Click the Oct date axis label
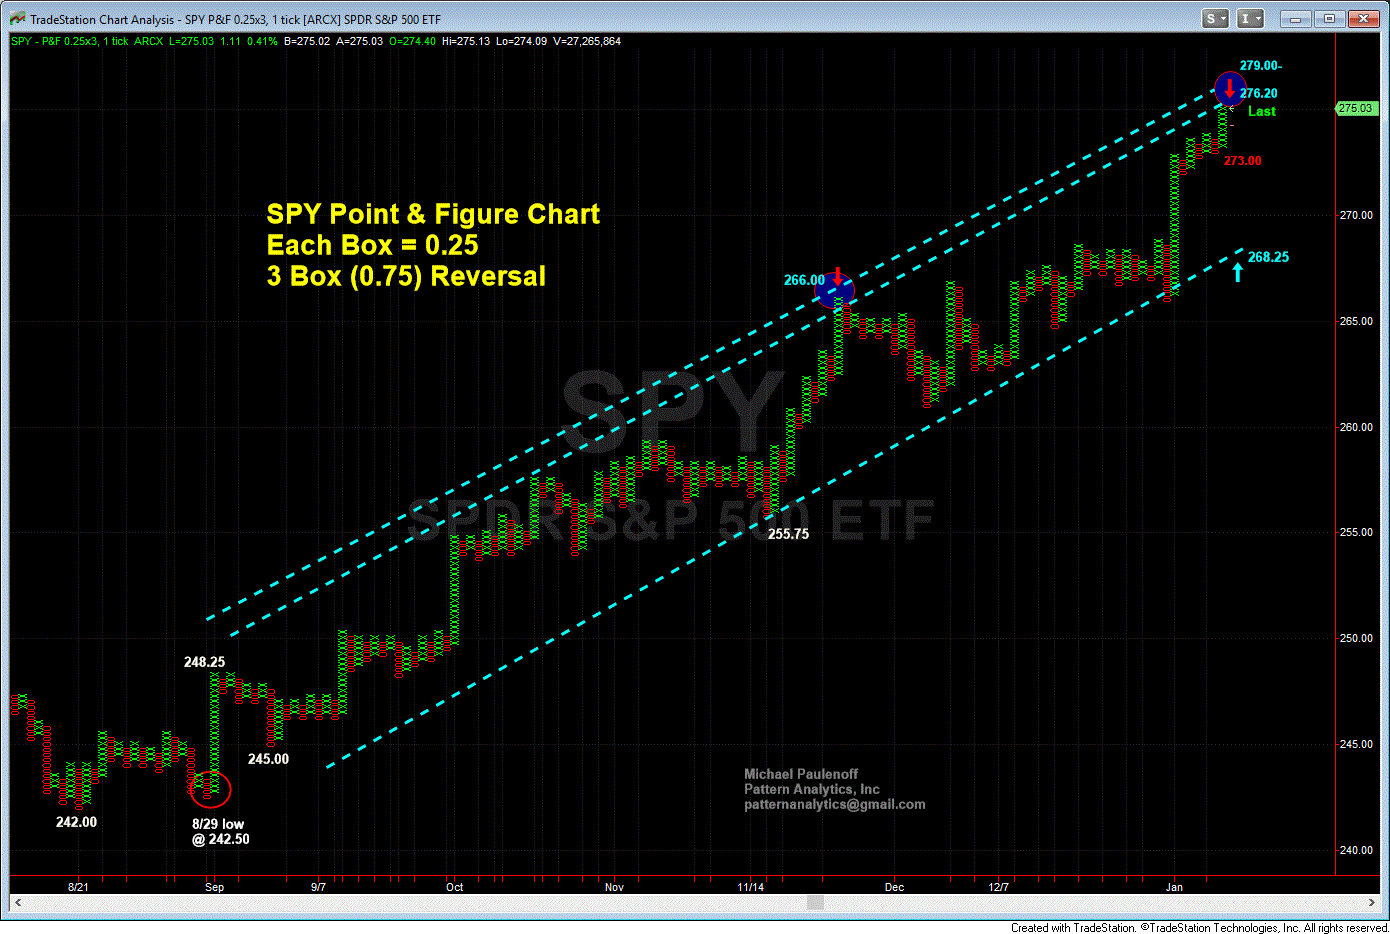Screen dimensions: 1390x934 click(455, 887)
